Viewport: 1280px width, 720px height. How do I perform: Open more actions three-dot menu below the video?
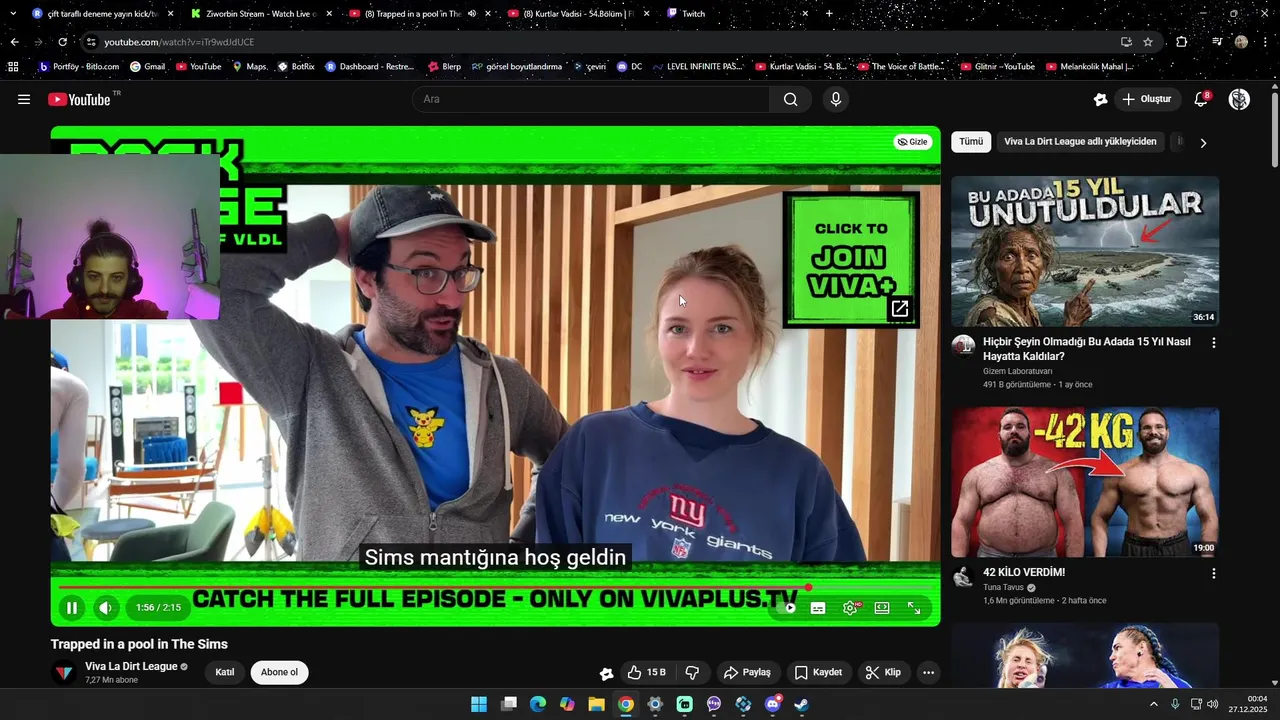tap(928, 672)
